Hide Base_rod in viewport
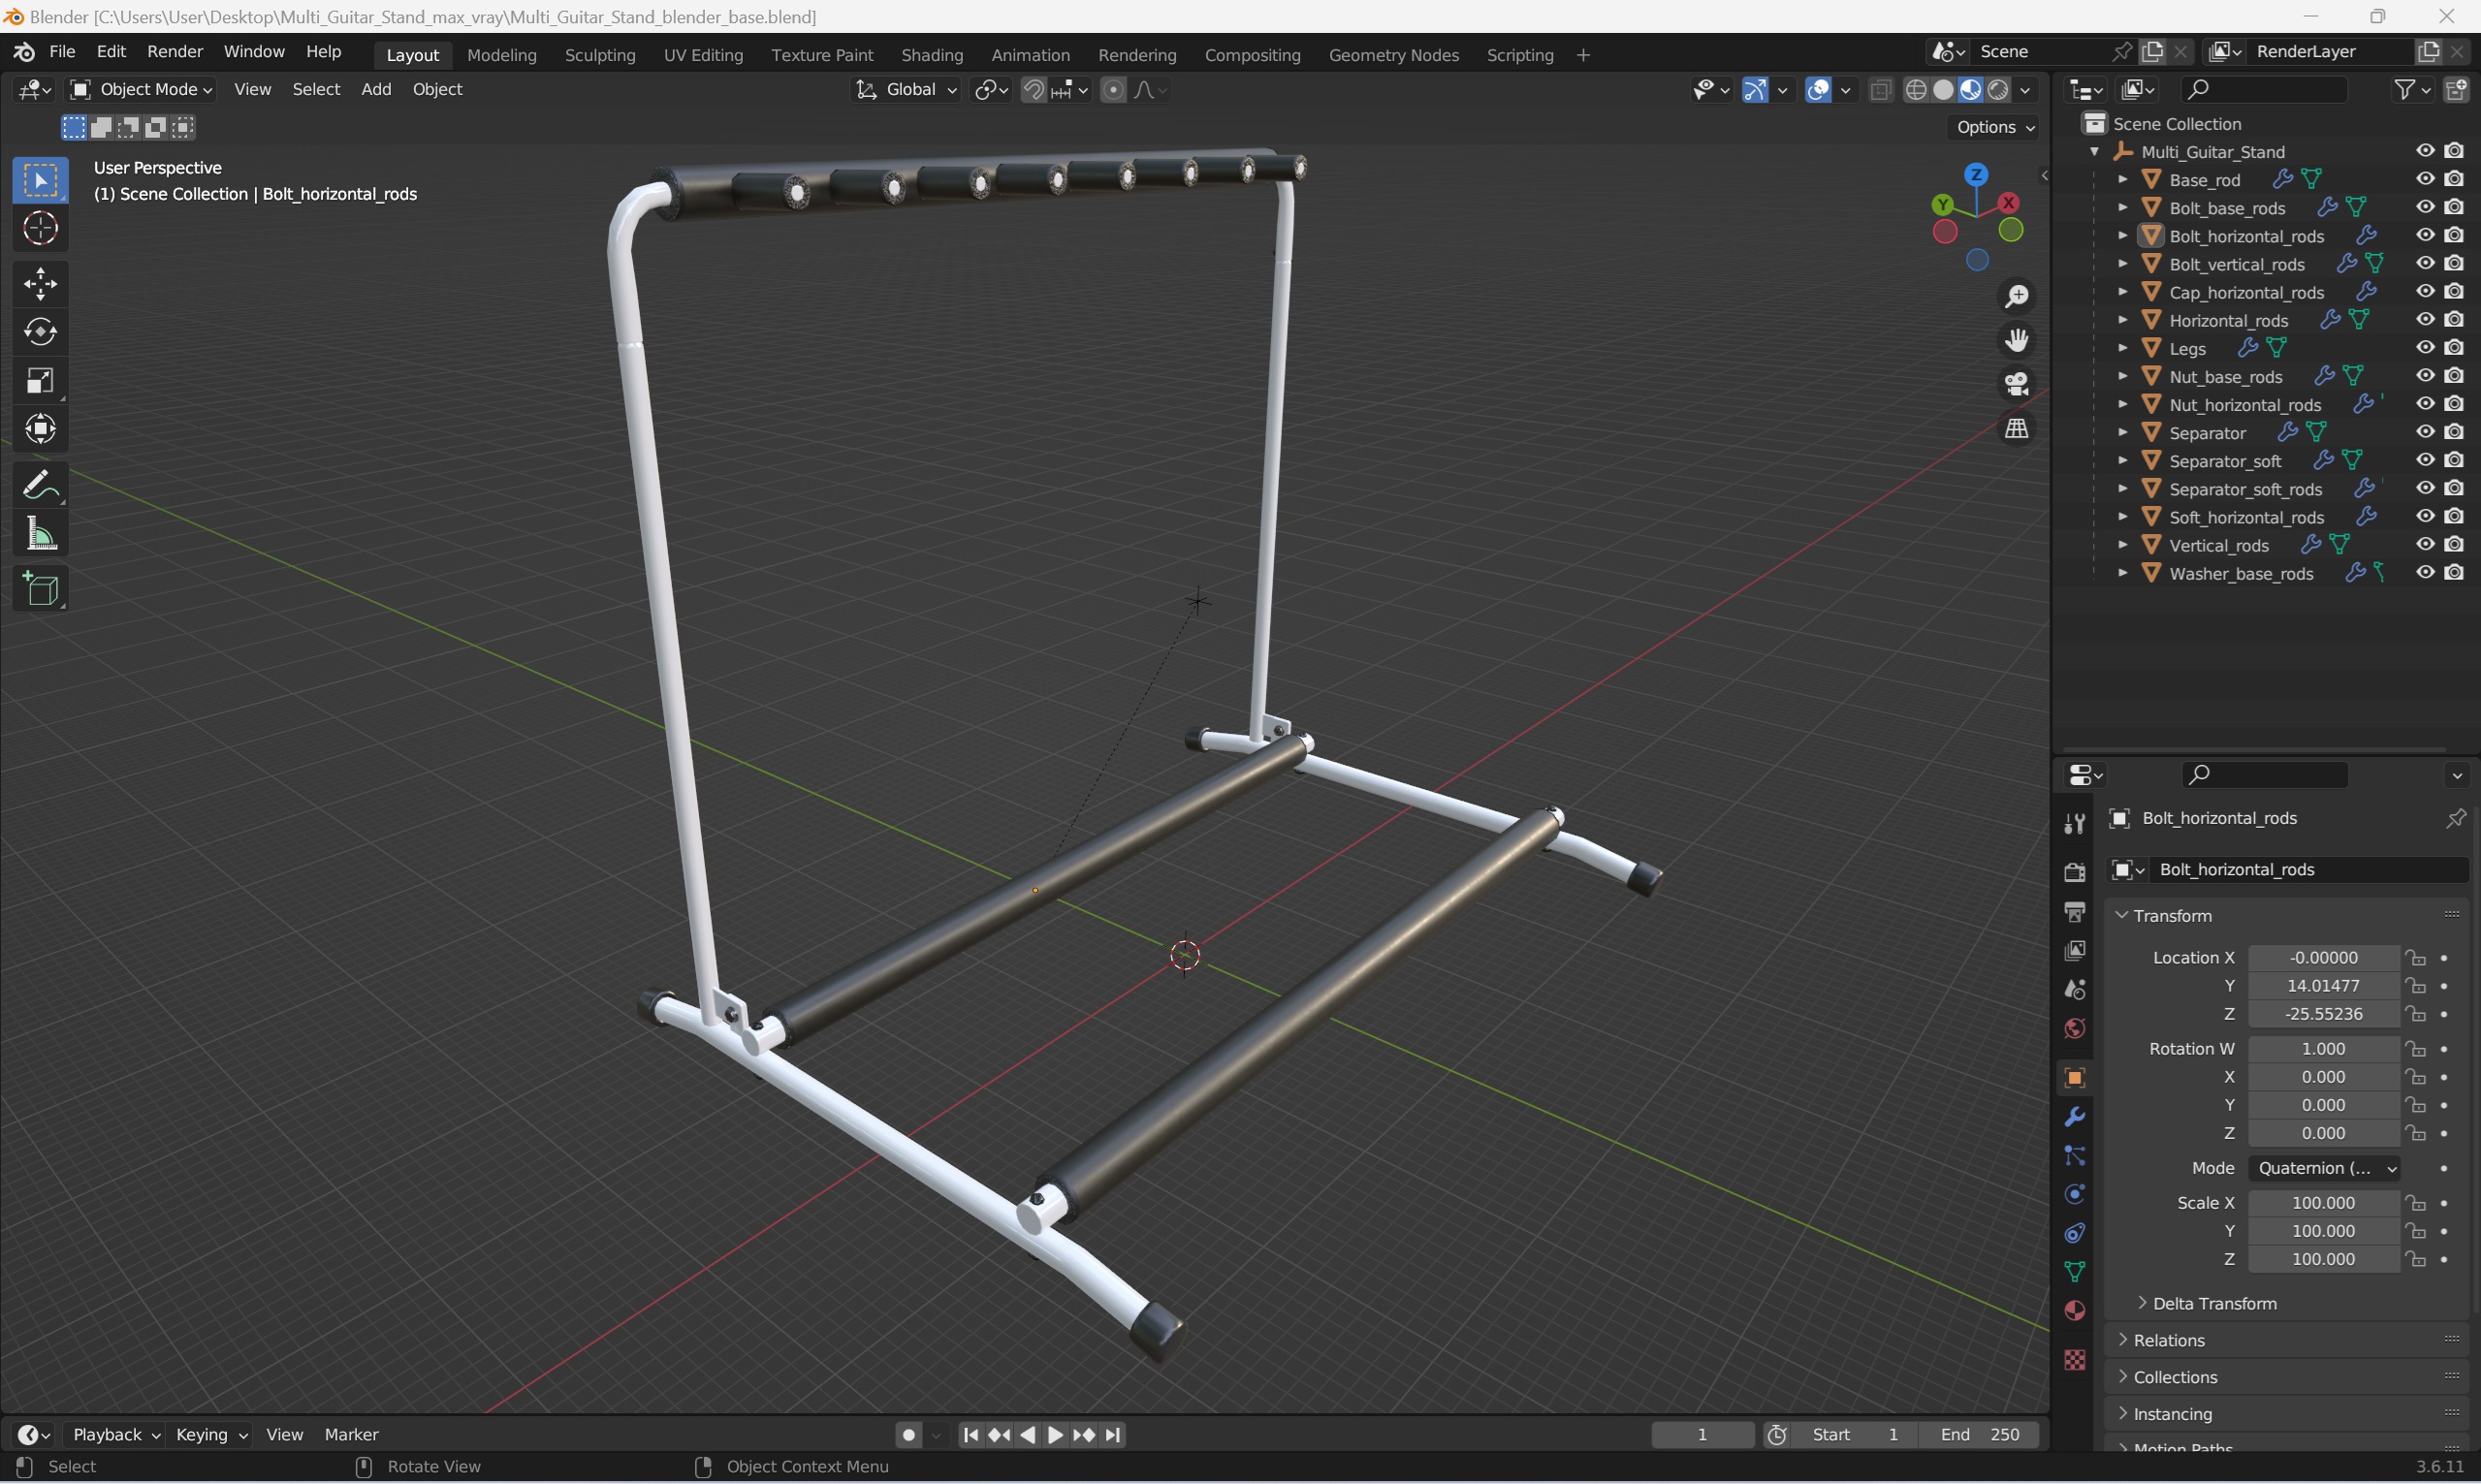This screenshot has width=2481, height=1484. coord(2425,179)
